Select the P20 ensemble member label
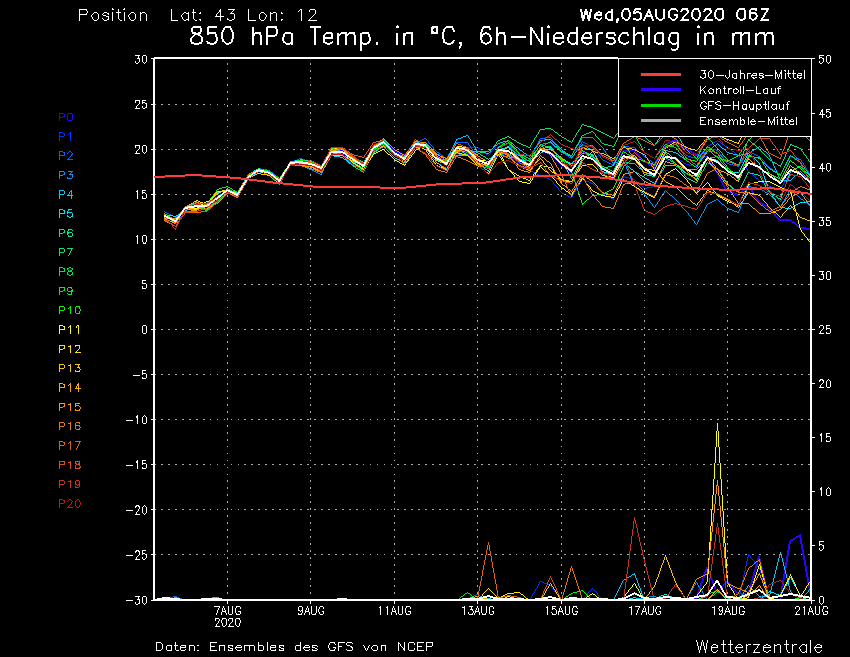 pos(69,503)
